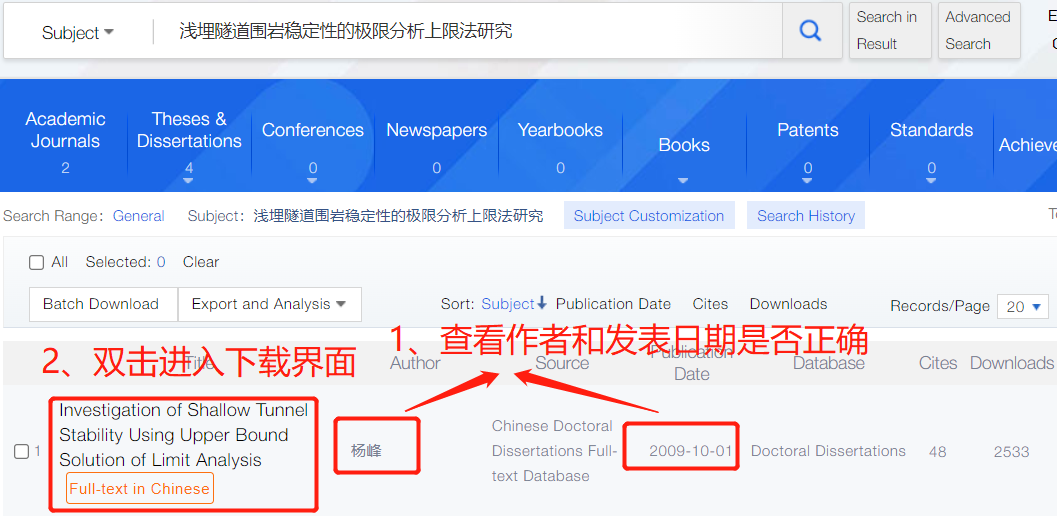Toggle the Subject sort direction arrow
The height and width of the screenshot is (526, 1057).
coord(541,303)
